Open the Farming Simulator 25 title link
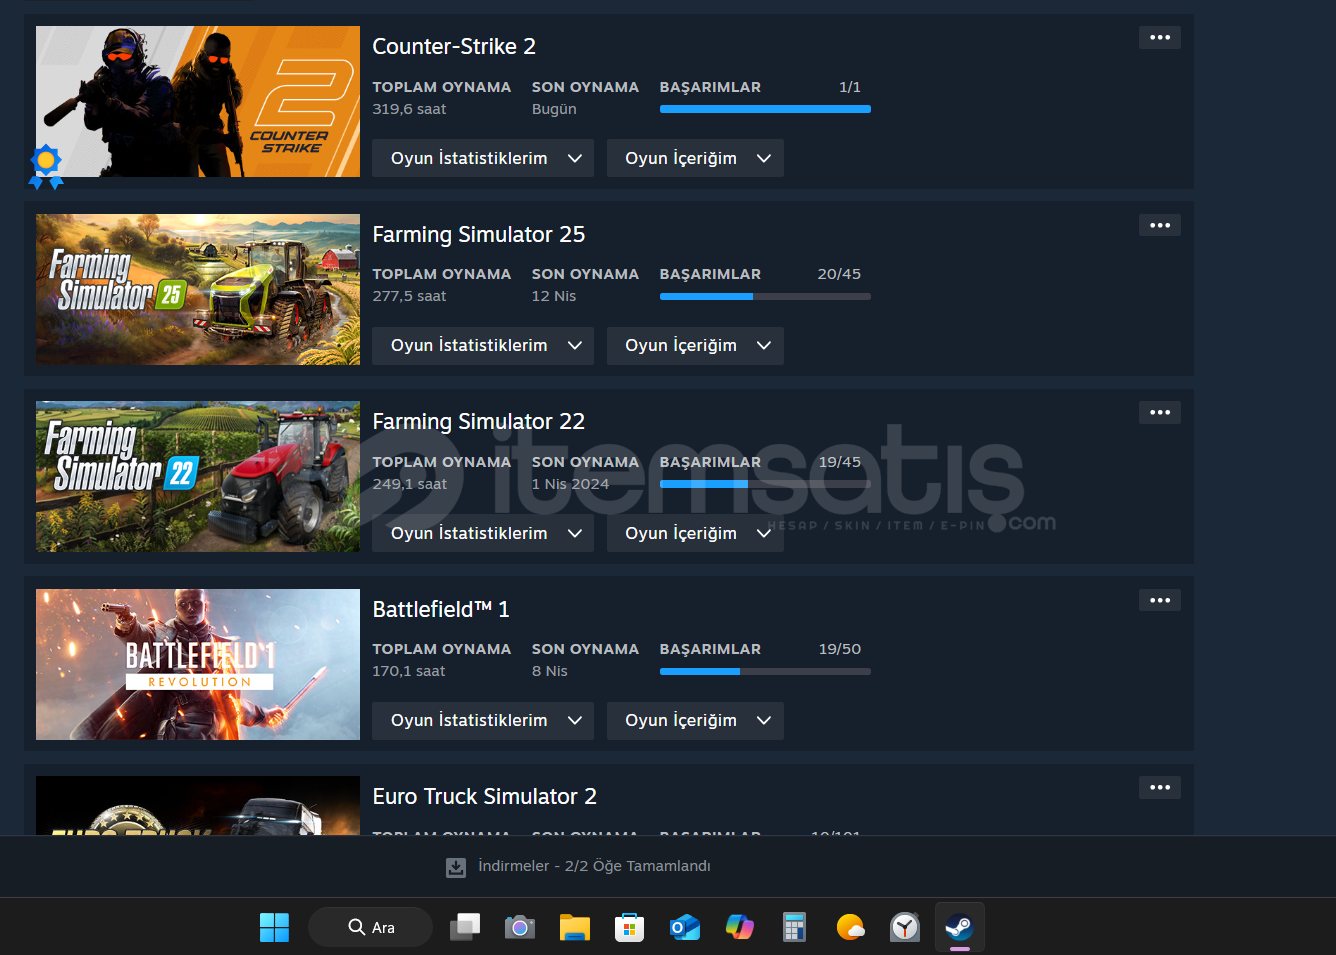Viewport: 1336px width, 955px height. [479, 234]
